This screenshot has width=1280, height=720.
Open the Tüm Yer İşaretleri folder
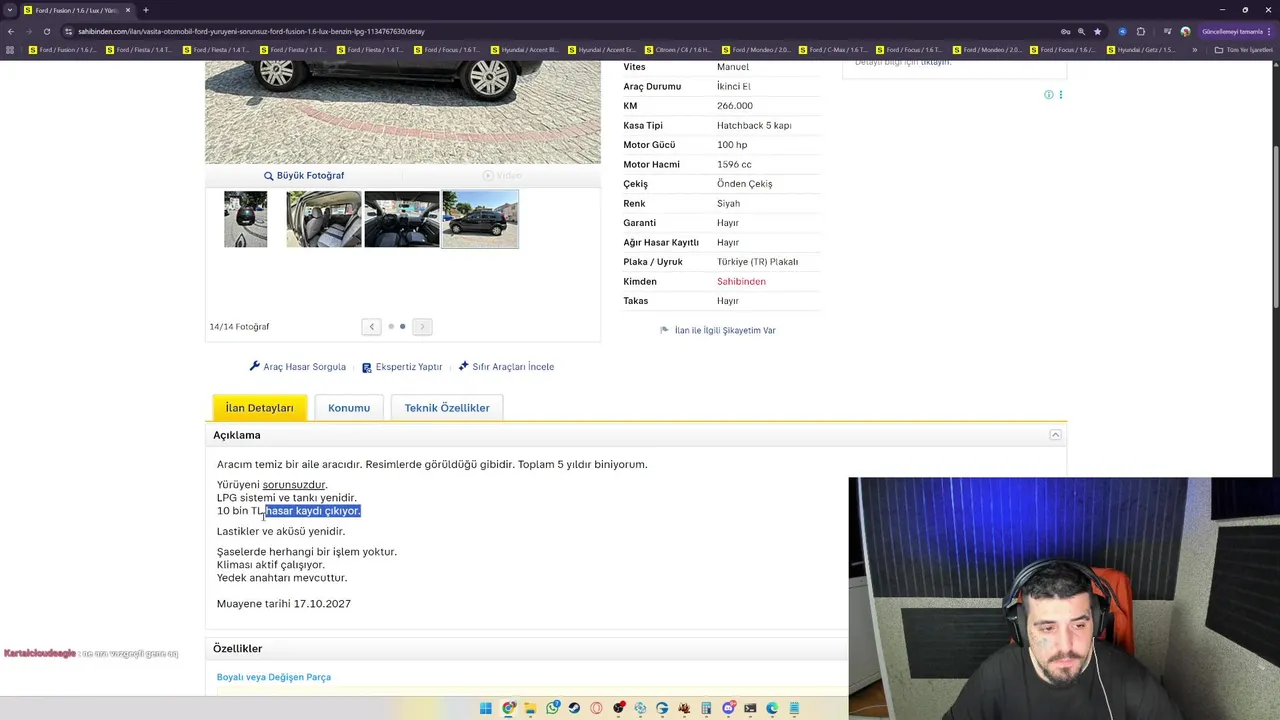(x=1243, y=50)
